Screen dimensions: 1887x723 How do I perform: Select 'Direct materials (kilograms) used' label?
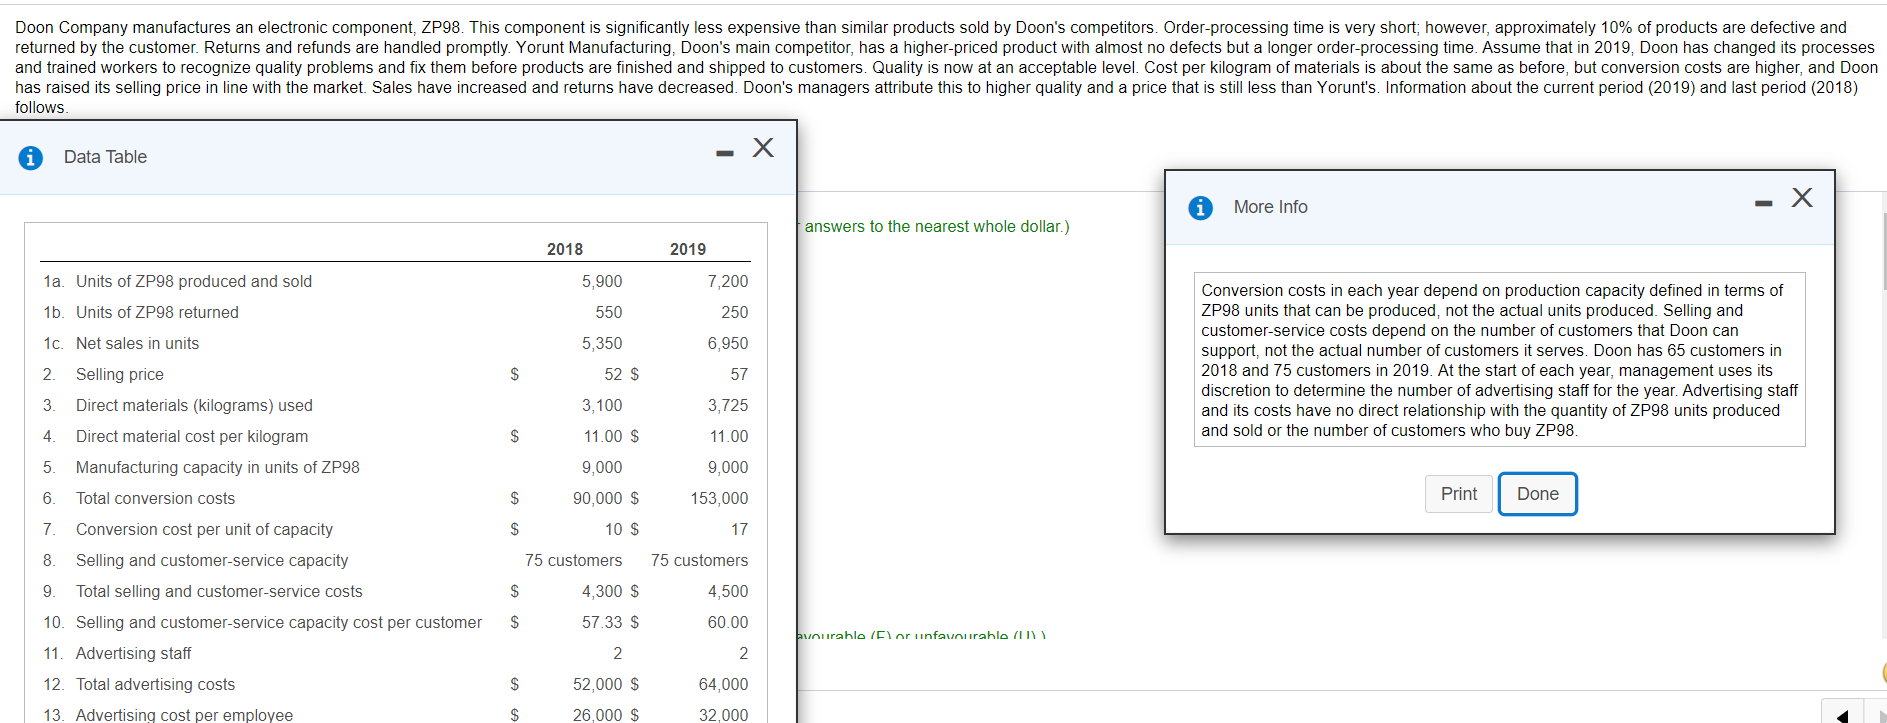(x=194, y=406)
